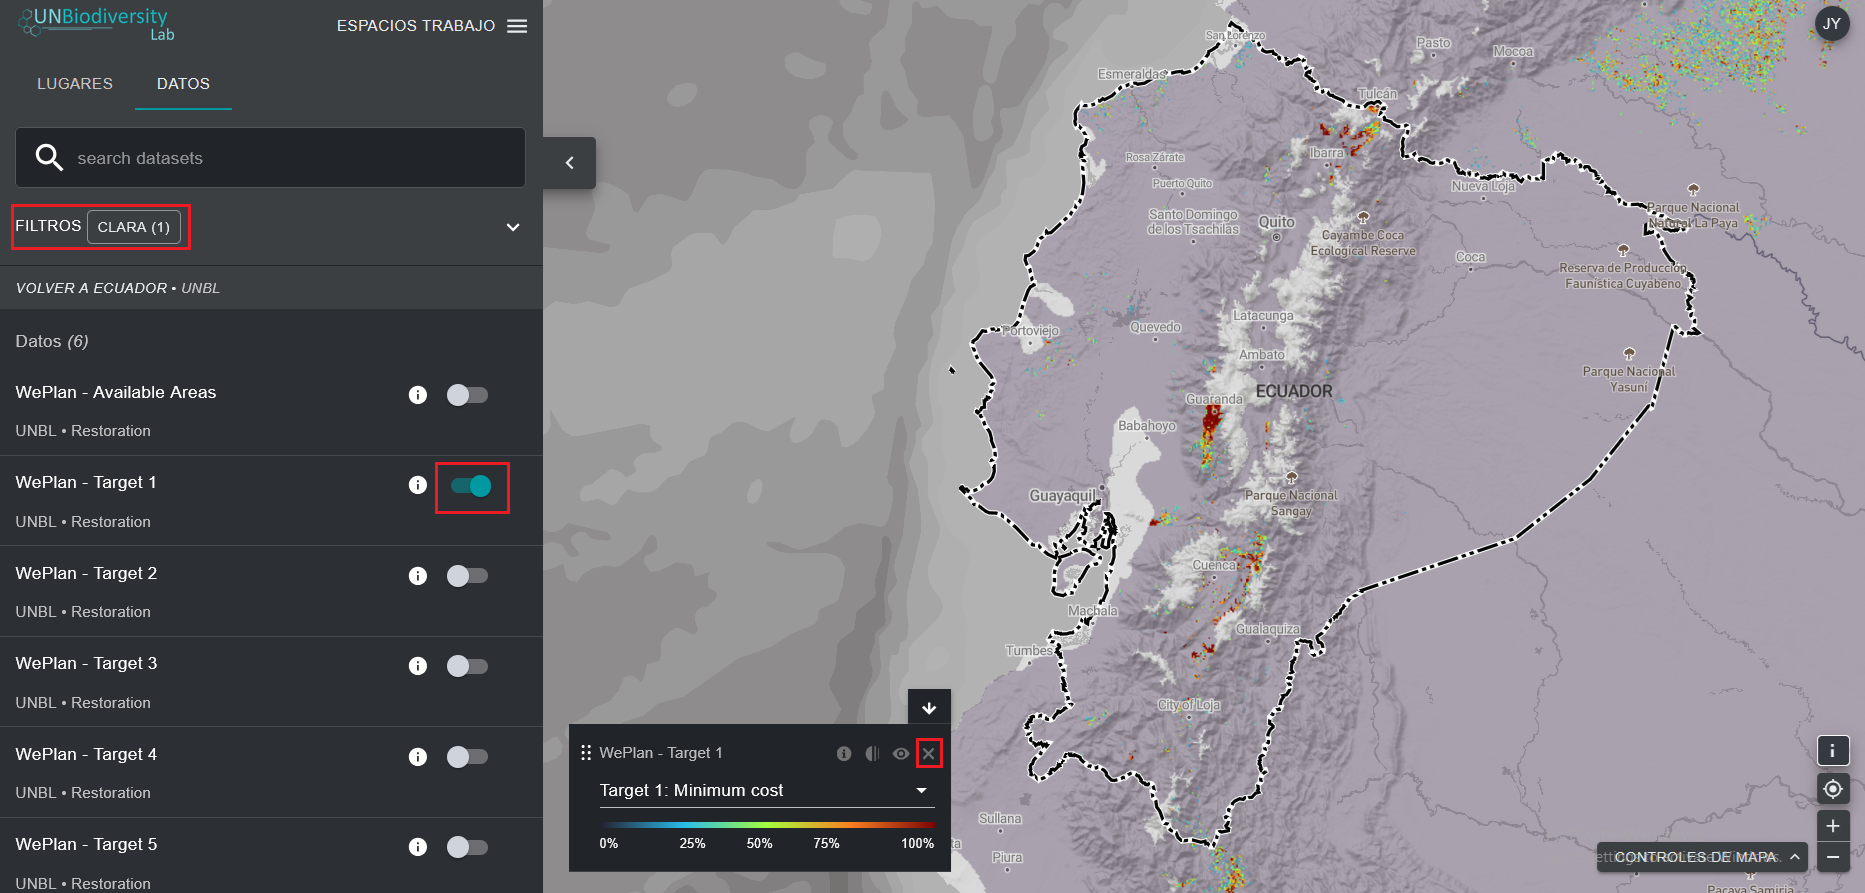This screenshot has width=1865, height=893.
Task: Enable the WePlan - Target 2 layer
Action: [x=467, y=576]
